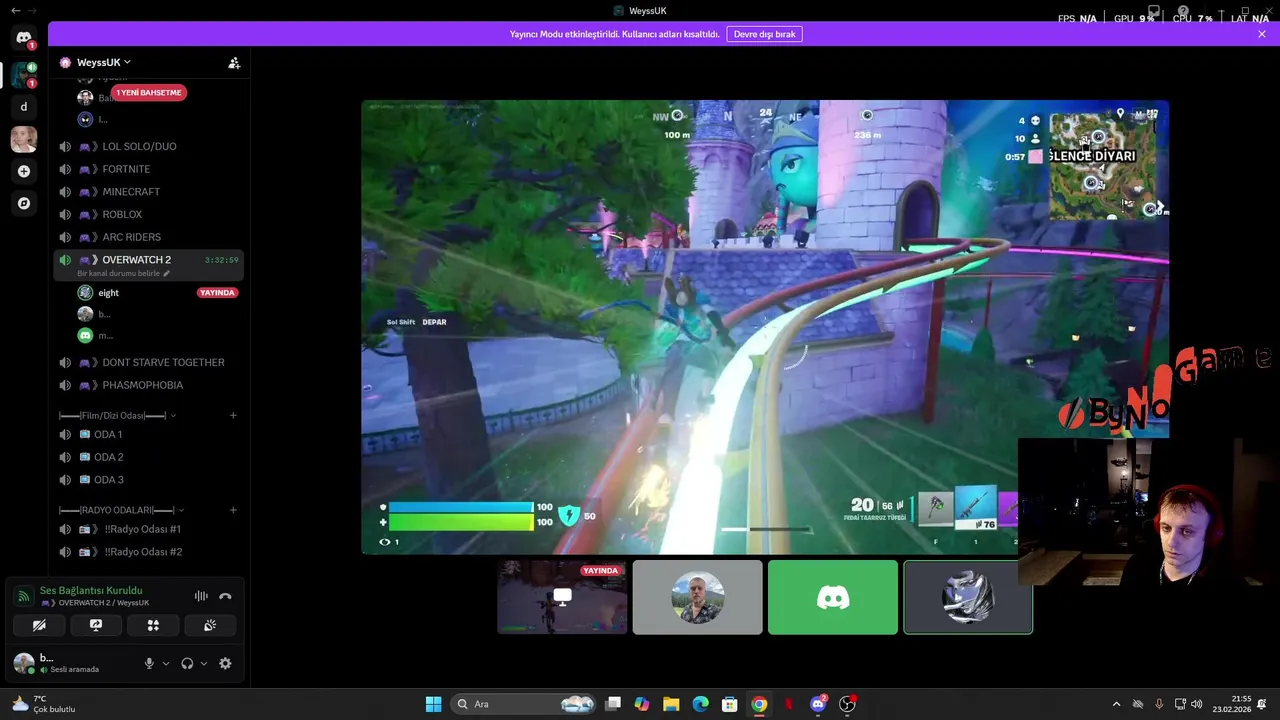1280x720 pixels.
Task: Join the FORTNITE voice channel
Action: 148,169
